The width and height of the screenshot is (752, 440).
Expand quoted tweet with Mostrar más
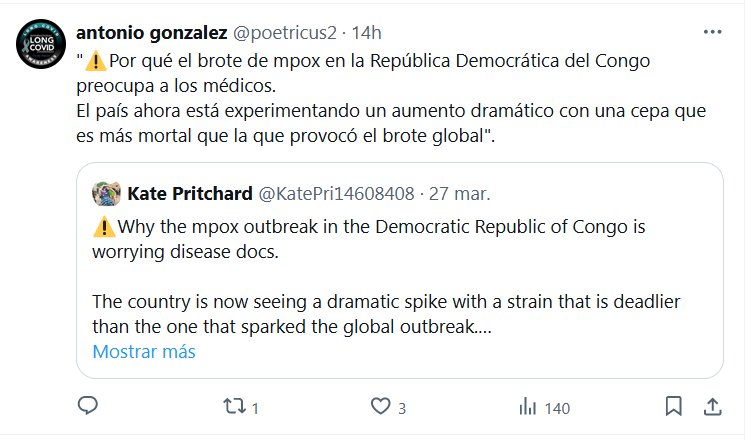[x=144, y=352]
